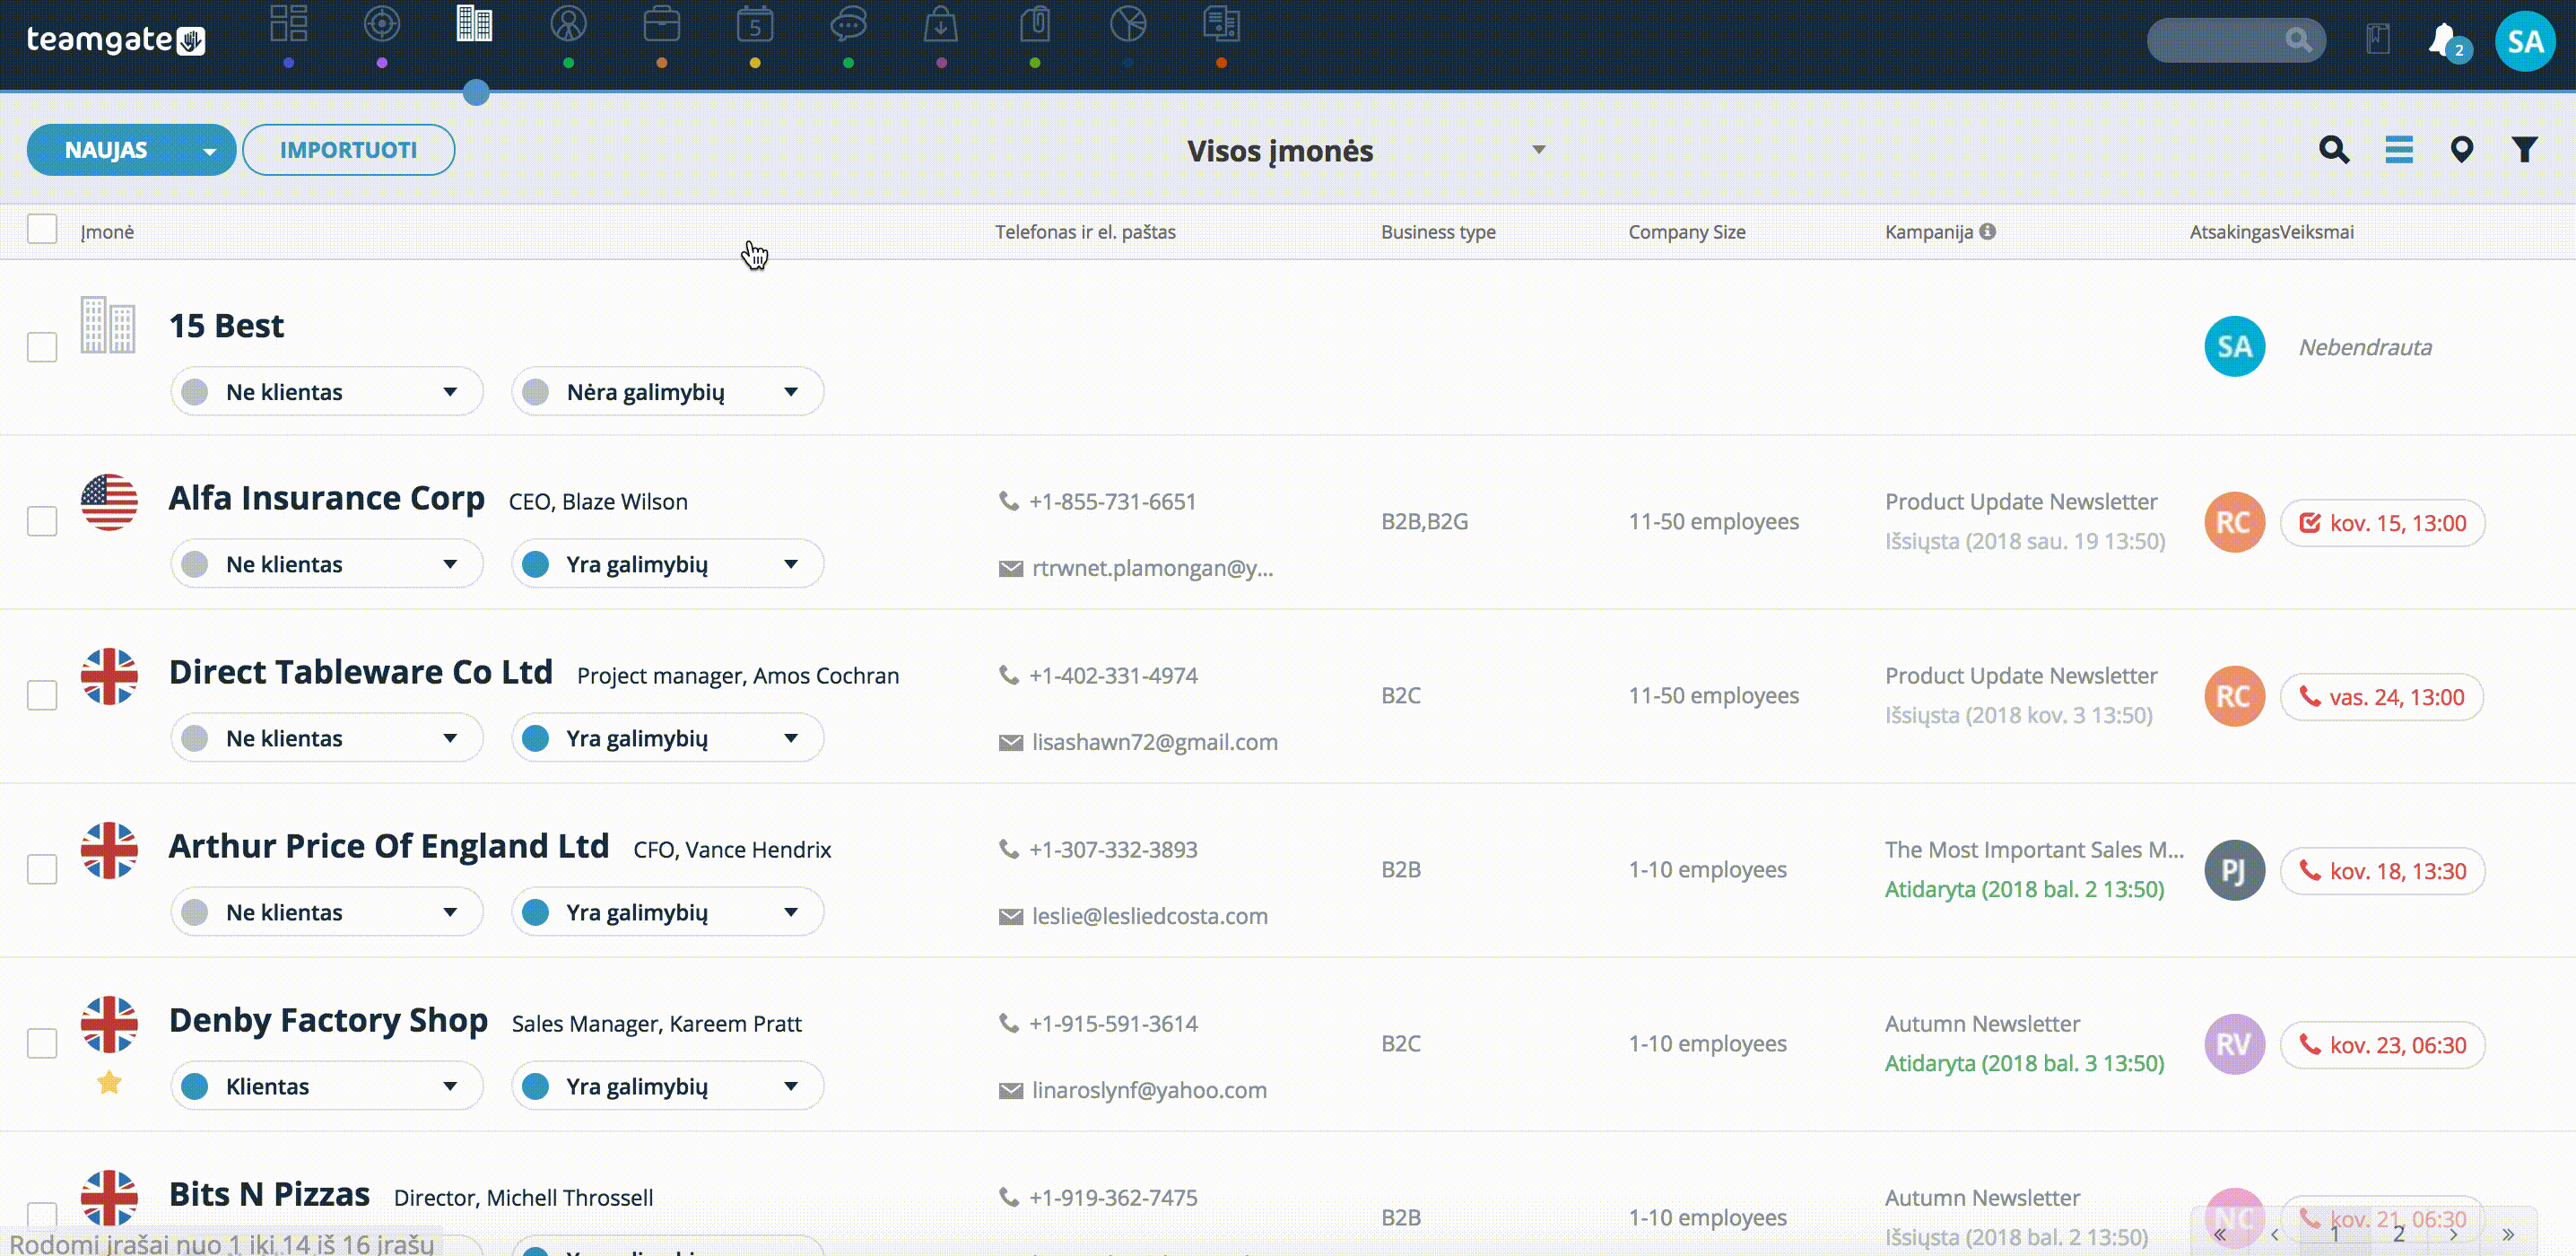Screen dimensions: 2576x1256
Task: Open the Alfa Insurance Corp company link
Action: point(326,498)
